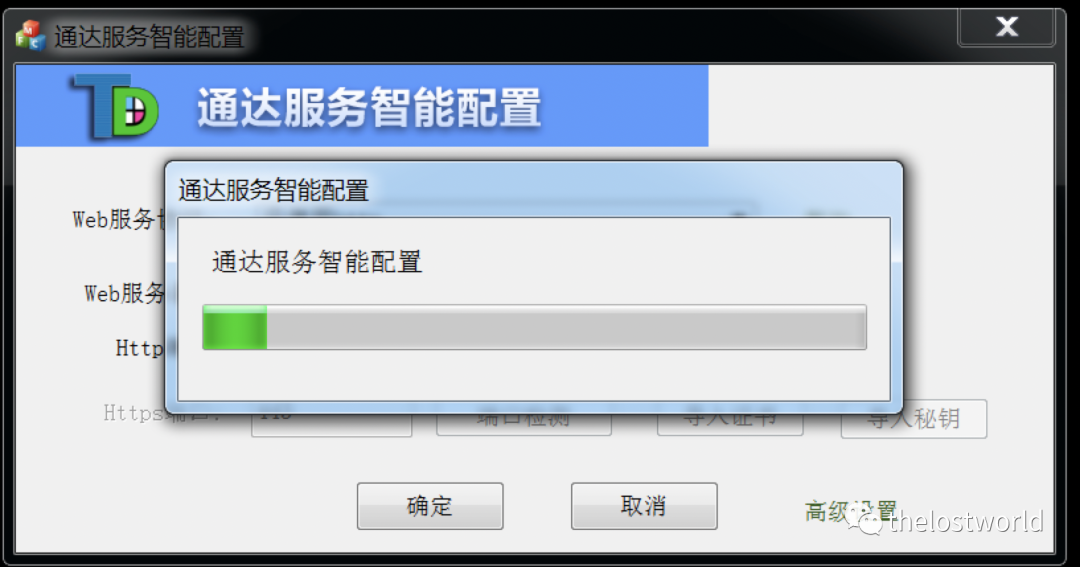Cancel using the 取消 button
The image size is (1080, 567).
pyautogui.click(x=644, y=506)
